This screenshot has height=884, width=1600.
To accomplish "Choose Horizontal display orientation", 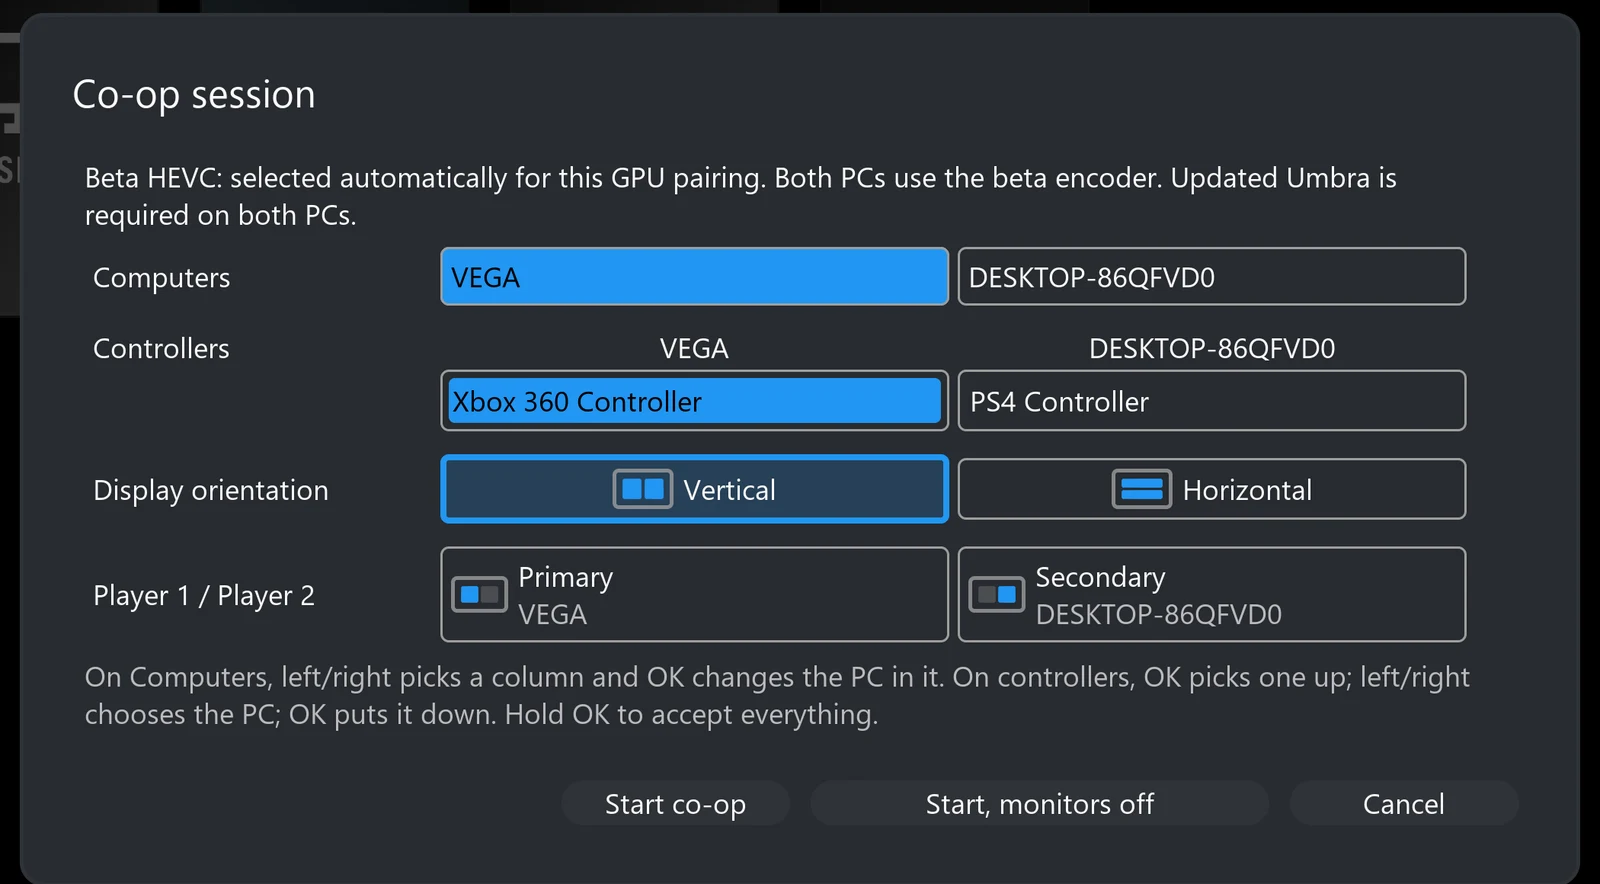I will [1212, 489].
